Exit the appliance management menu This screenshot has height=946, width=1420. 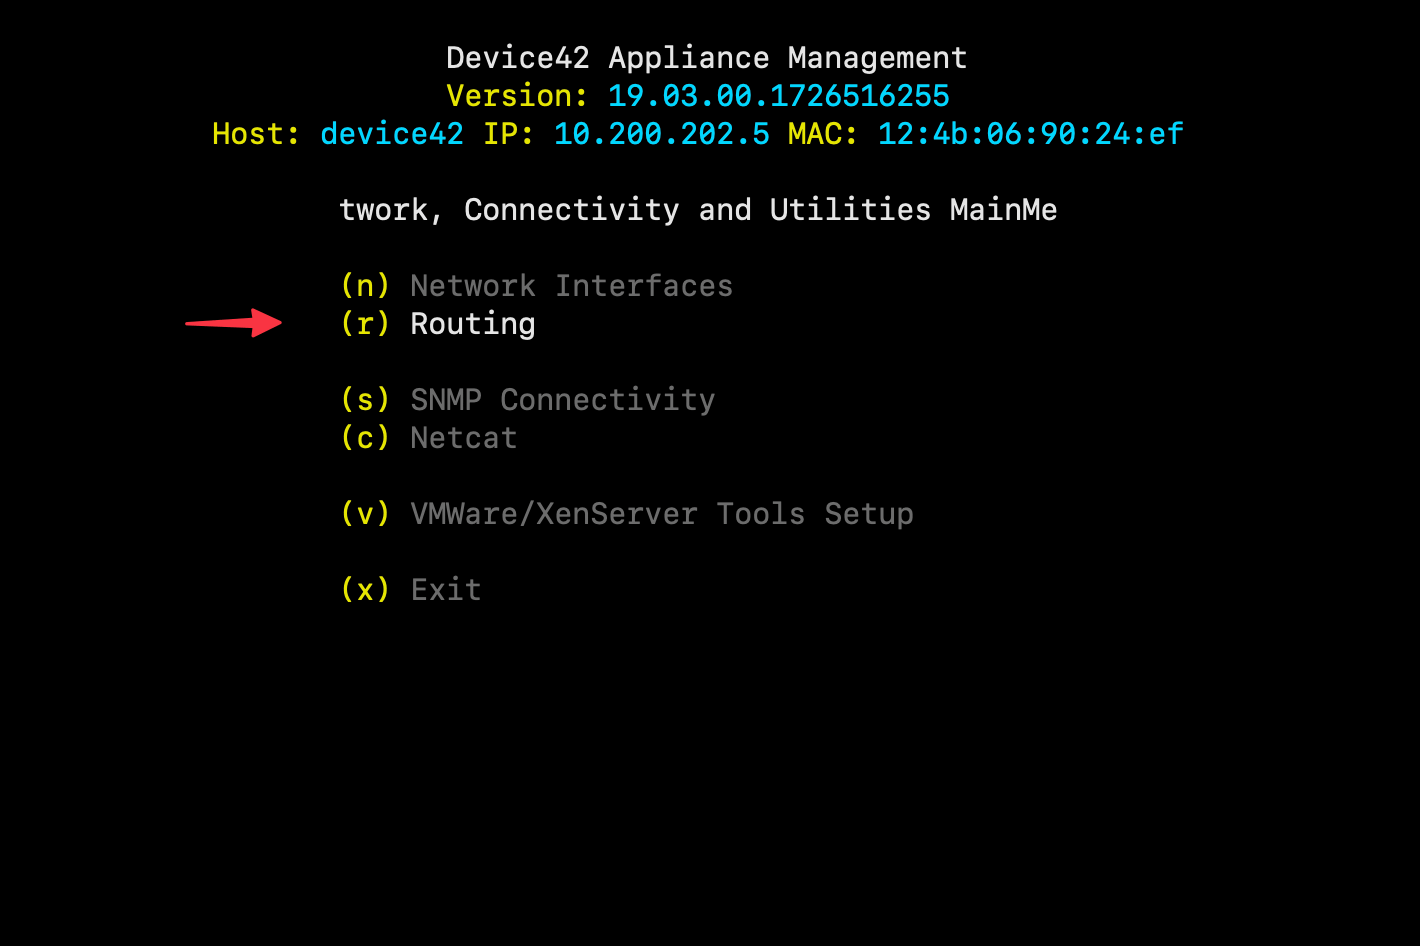point(445,589)
